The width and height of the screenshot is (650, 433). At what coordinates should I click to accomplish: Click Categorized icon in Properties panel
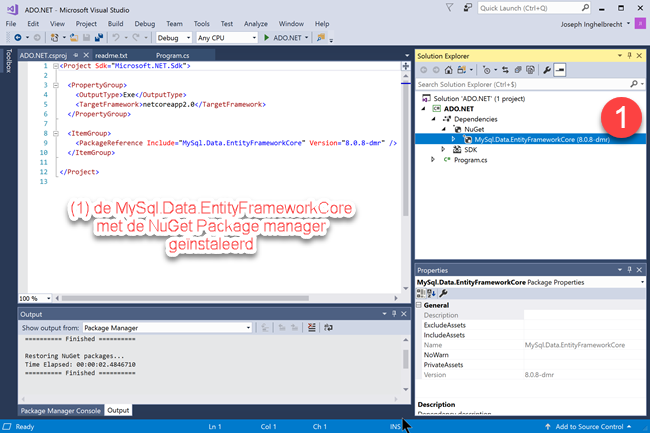[421, 293]
